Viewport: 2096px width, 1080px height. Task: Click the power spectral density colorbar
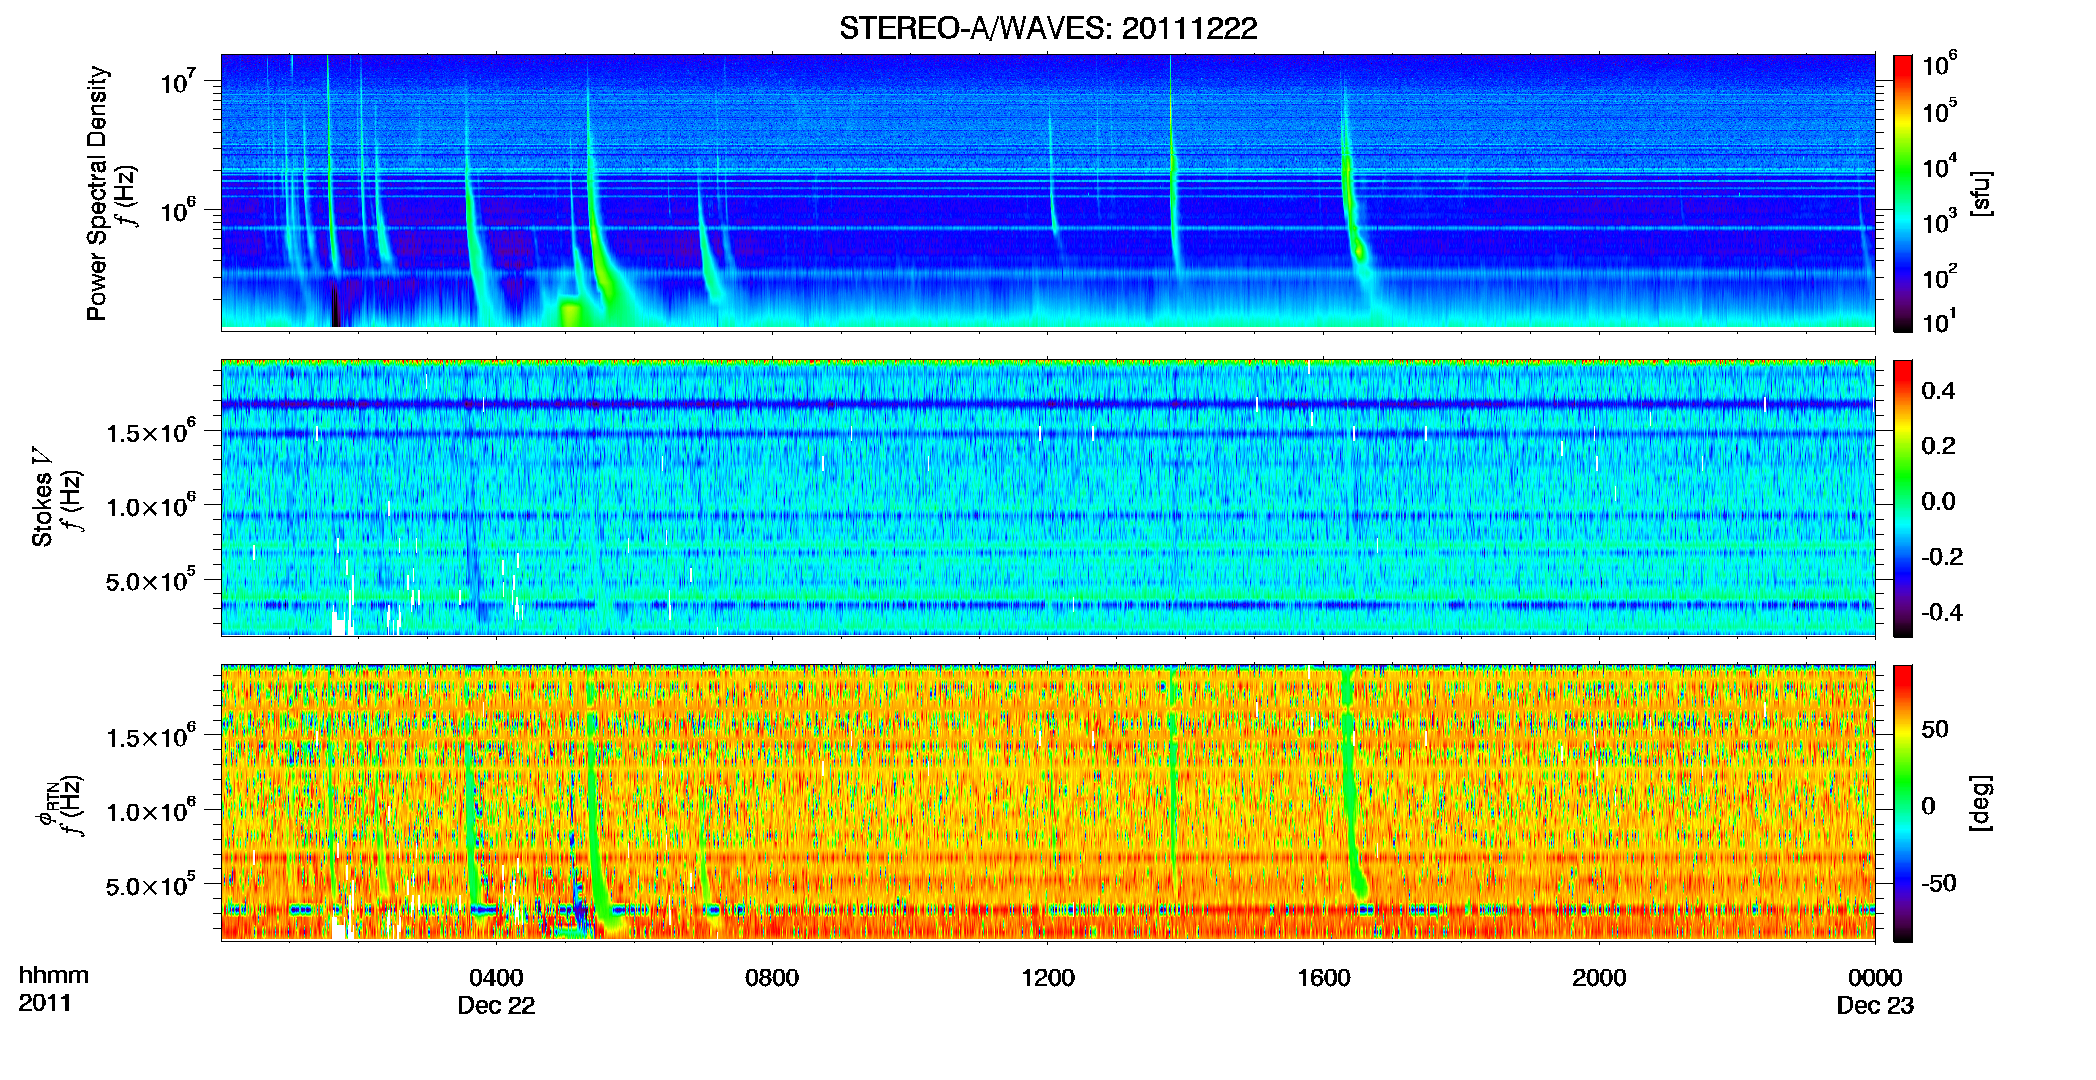point(1902,193)
